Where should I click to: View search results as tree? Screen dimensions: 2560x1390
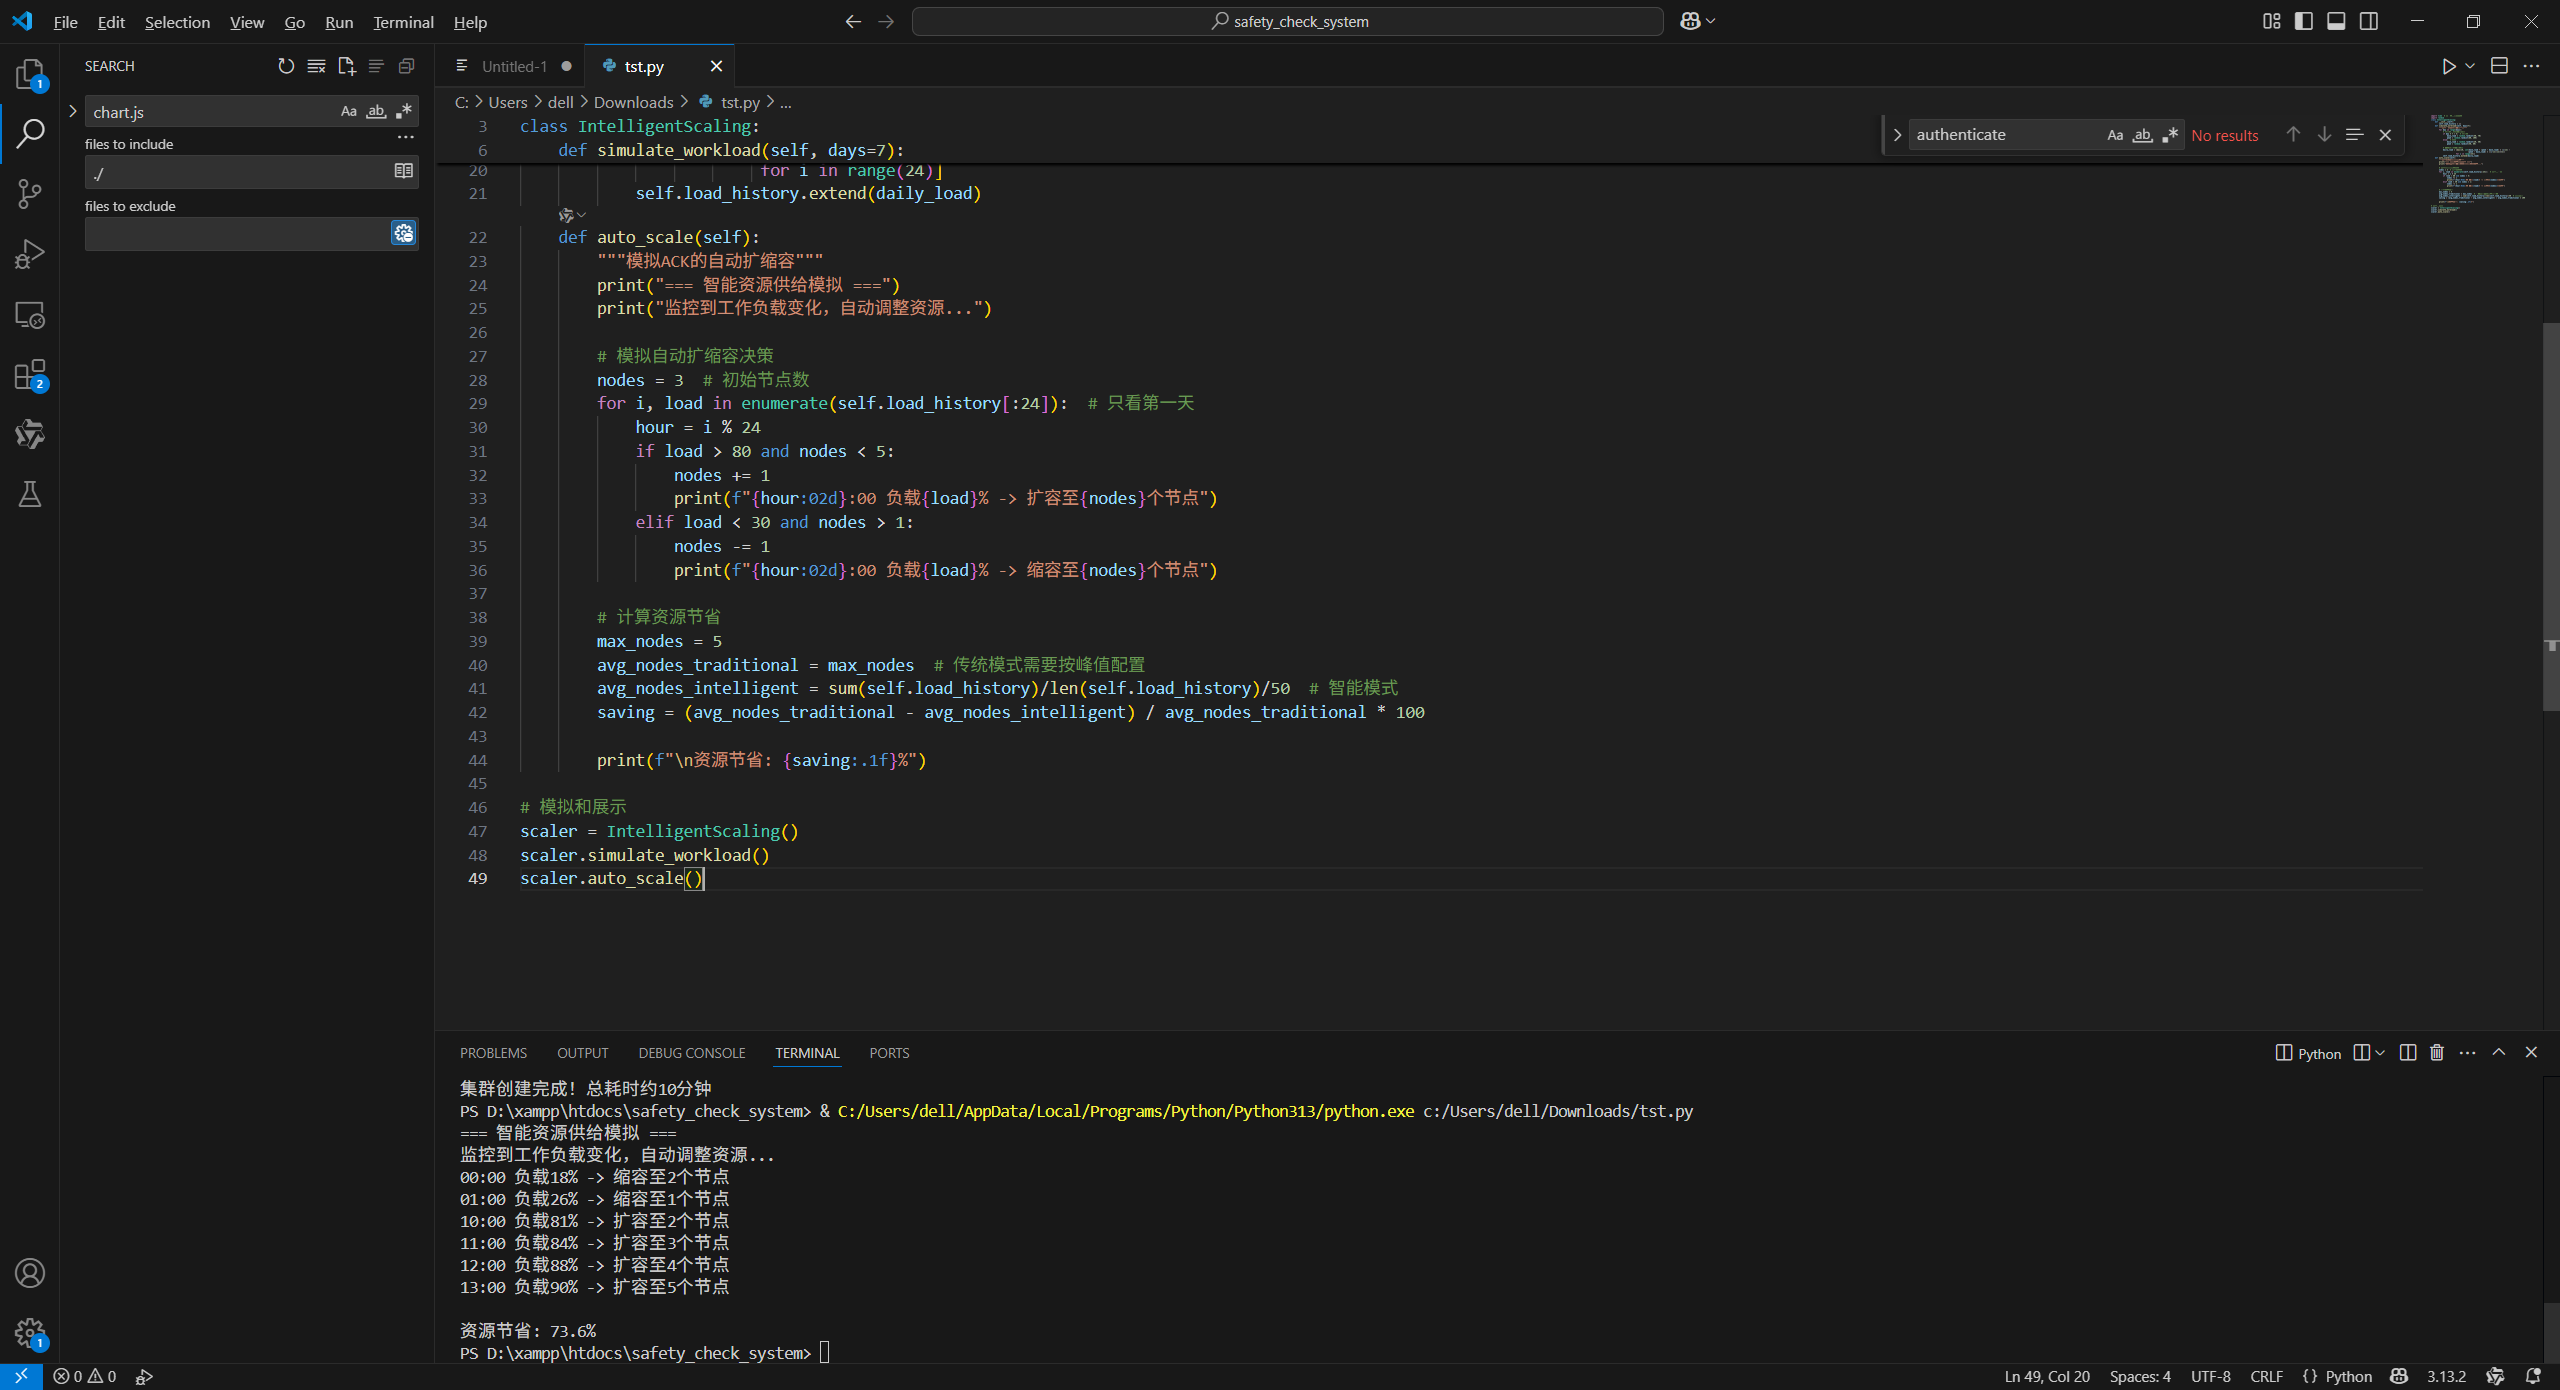(x=376, y=66)
